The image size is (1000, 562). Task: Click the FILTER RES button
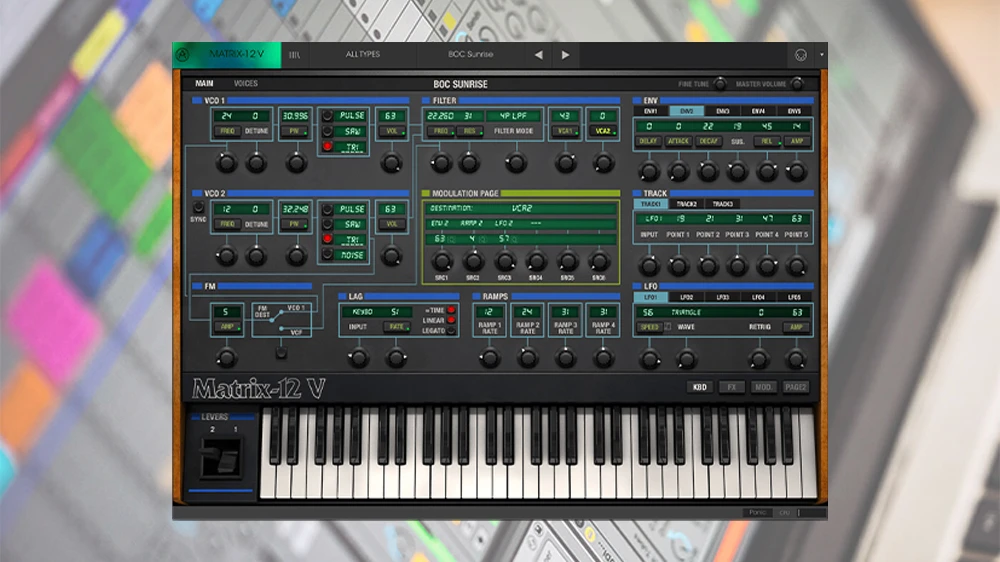click(471, 131)
